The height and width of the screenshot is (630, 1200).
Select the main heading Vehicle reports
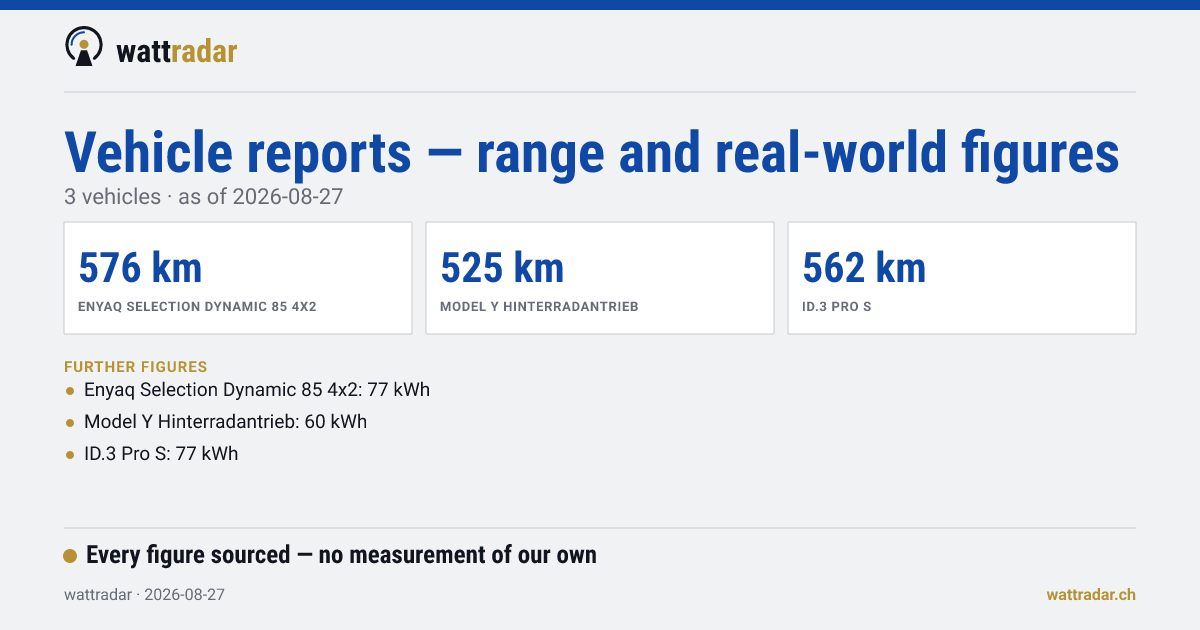[591, 153]
